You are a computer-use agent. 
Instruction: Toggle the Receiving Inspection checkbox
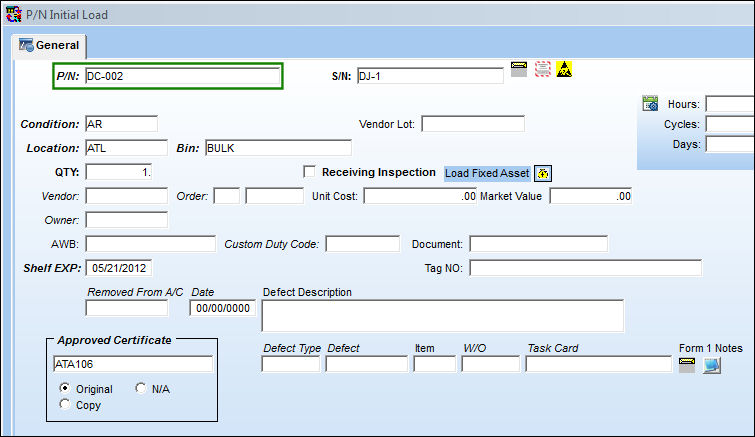coord(309,172)
